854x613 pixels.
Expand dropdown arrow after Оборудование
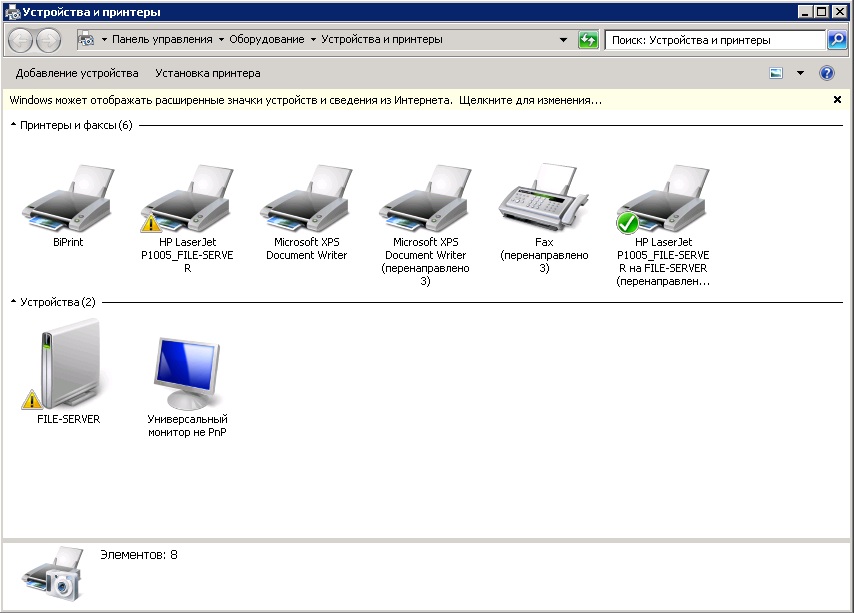313,39
